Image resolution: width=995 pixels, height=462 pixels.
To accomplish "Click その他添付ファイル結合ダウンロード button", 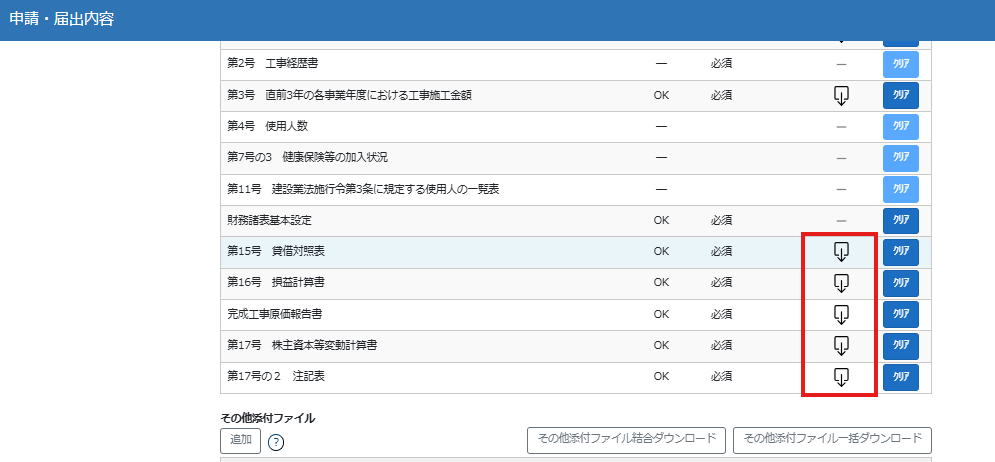I will point(626,440).
